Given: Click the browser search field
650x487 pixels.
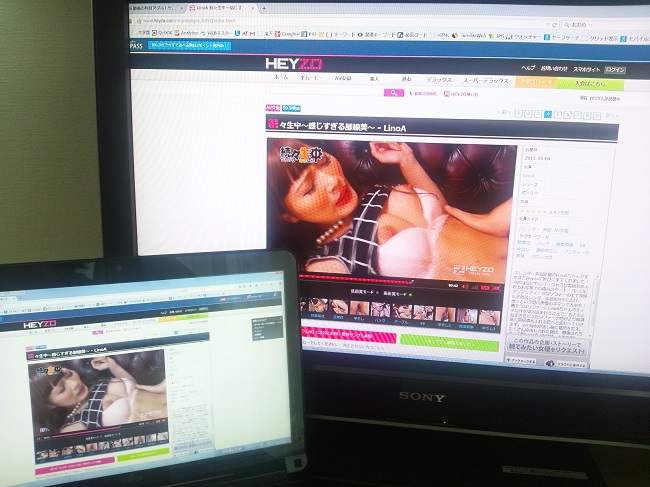Looking at the screenshot, I should (605, 25).
